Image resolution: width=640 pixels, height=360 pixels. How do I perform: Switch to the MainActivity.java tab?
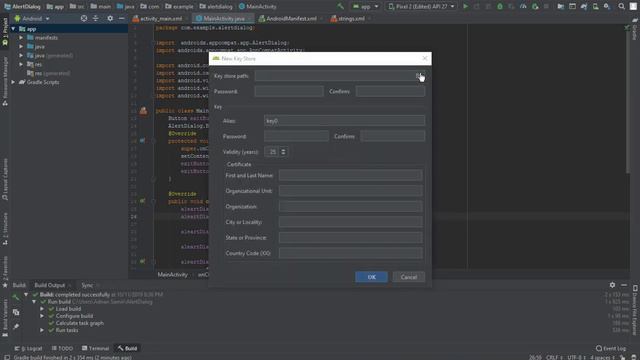pos(224,19)
